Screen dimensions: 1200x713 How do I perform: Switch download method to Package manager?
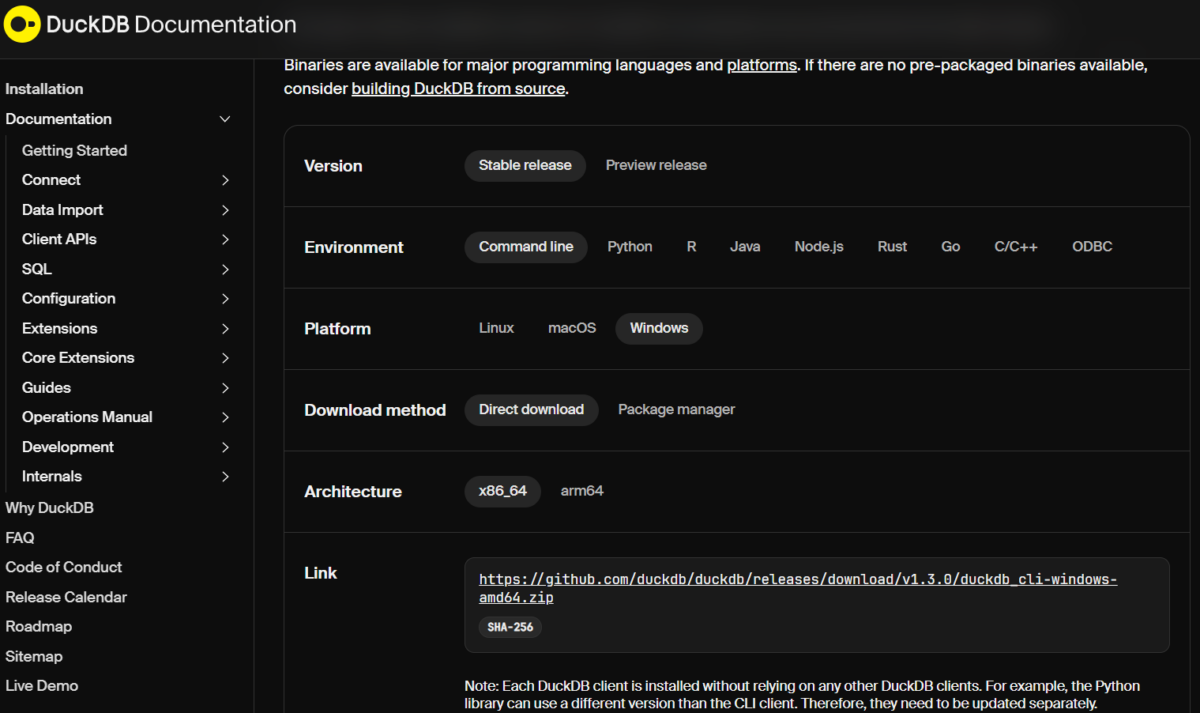pyautogui.click(x=676, y=410)
